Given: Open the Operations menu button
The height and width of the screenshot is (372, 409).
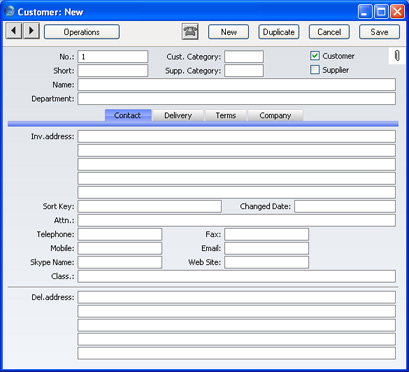Looking at the screenshot, I should pos(82,32).
